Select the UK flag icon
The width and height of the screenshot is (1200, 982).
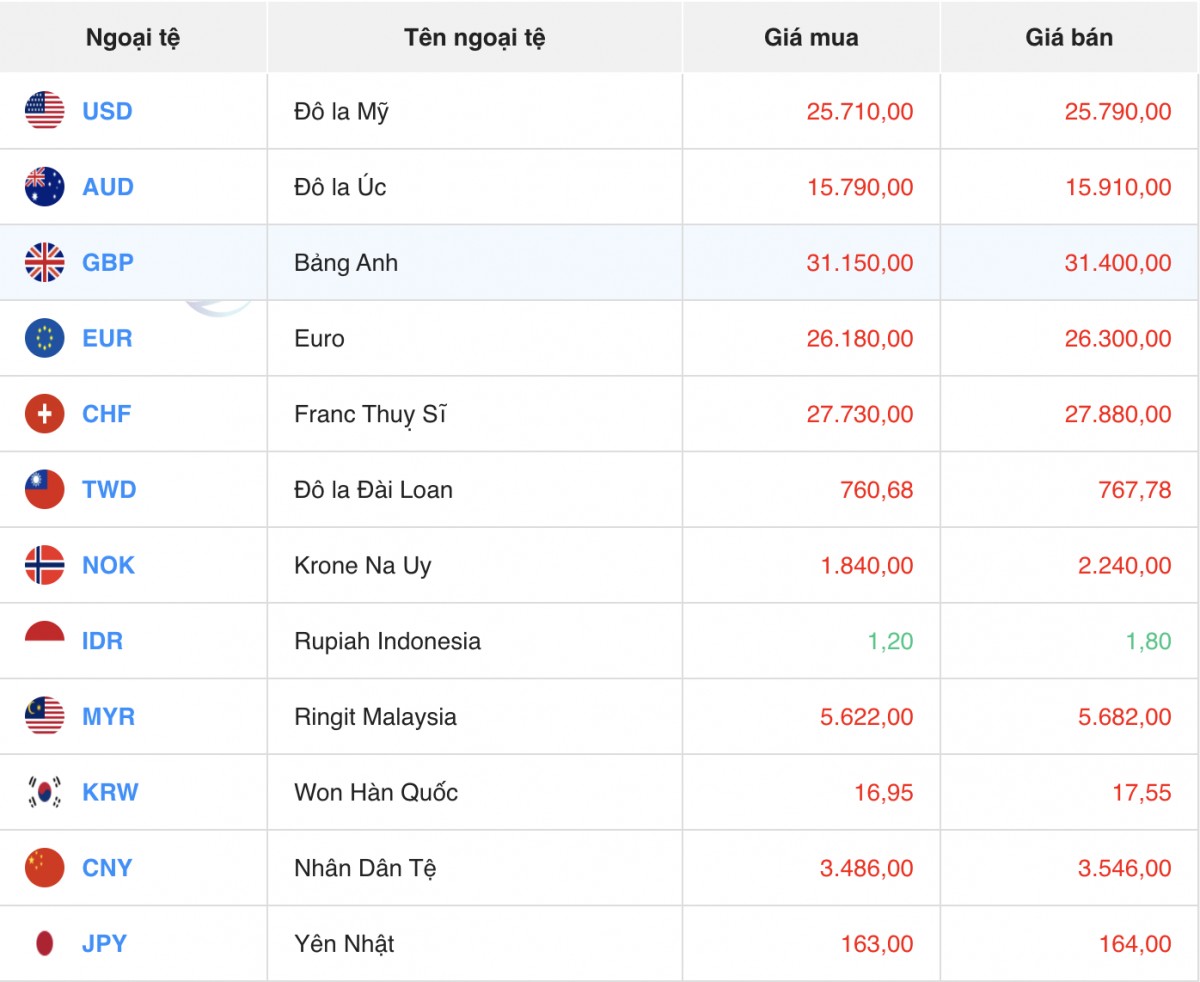[45, 263]
